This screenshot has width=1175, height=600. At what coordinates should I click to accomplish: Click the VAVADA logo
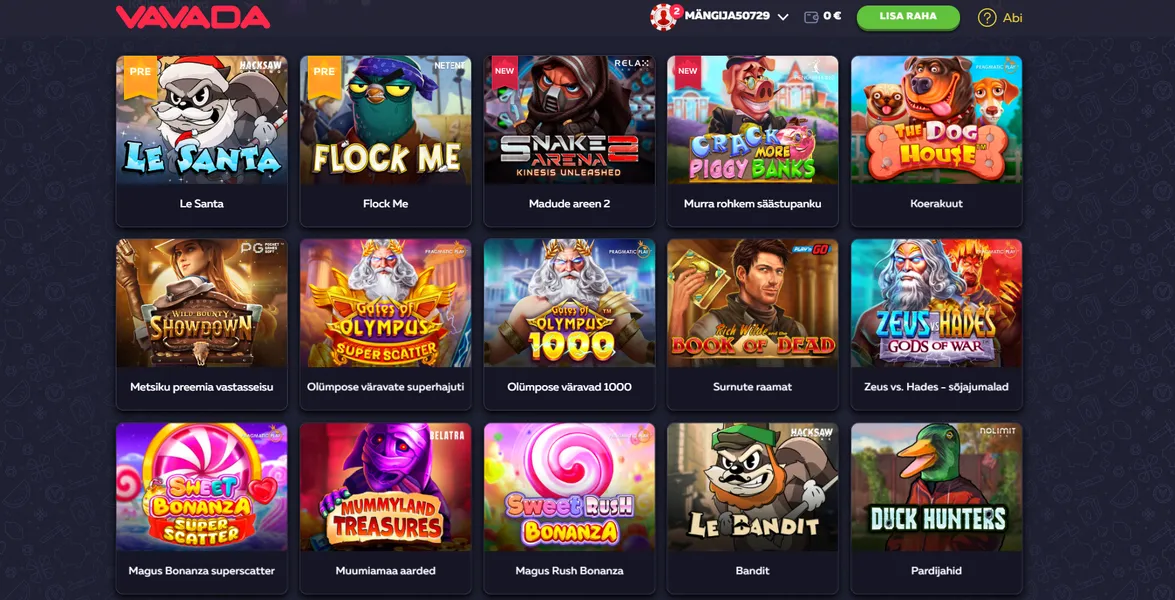click(x=193, y=16)
